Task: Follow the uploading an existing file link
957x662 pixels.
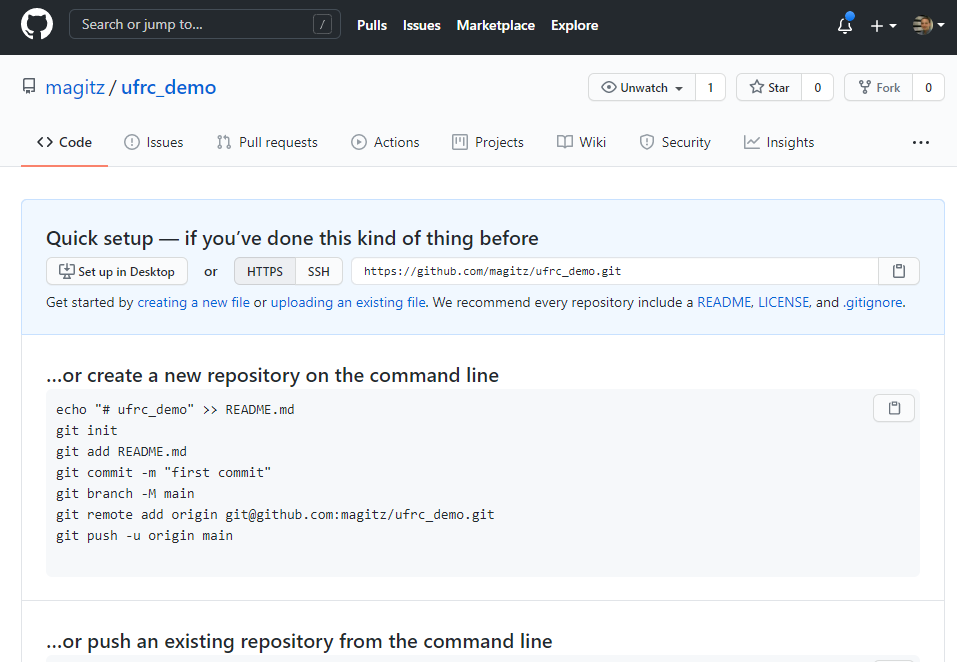Action: tap(348, 302)
